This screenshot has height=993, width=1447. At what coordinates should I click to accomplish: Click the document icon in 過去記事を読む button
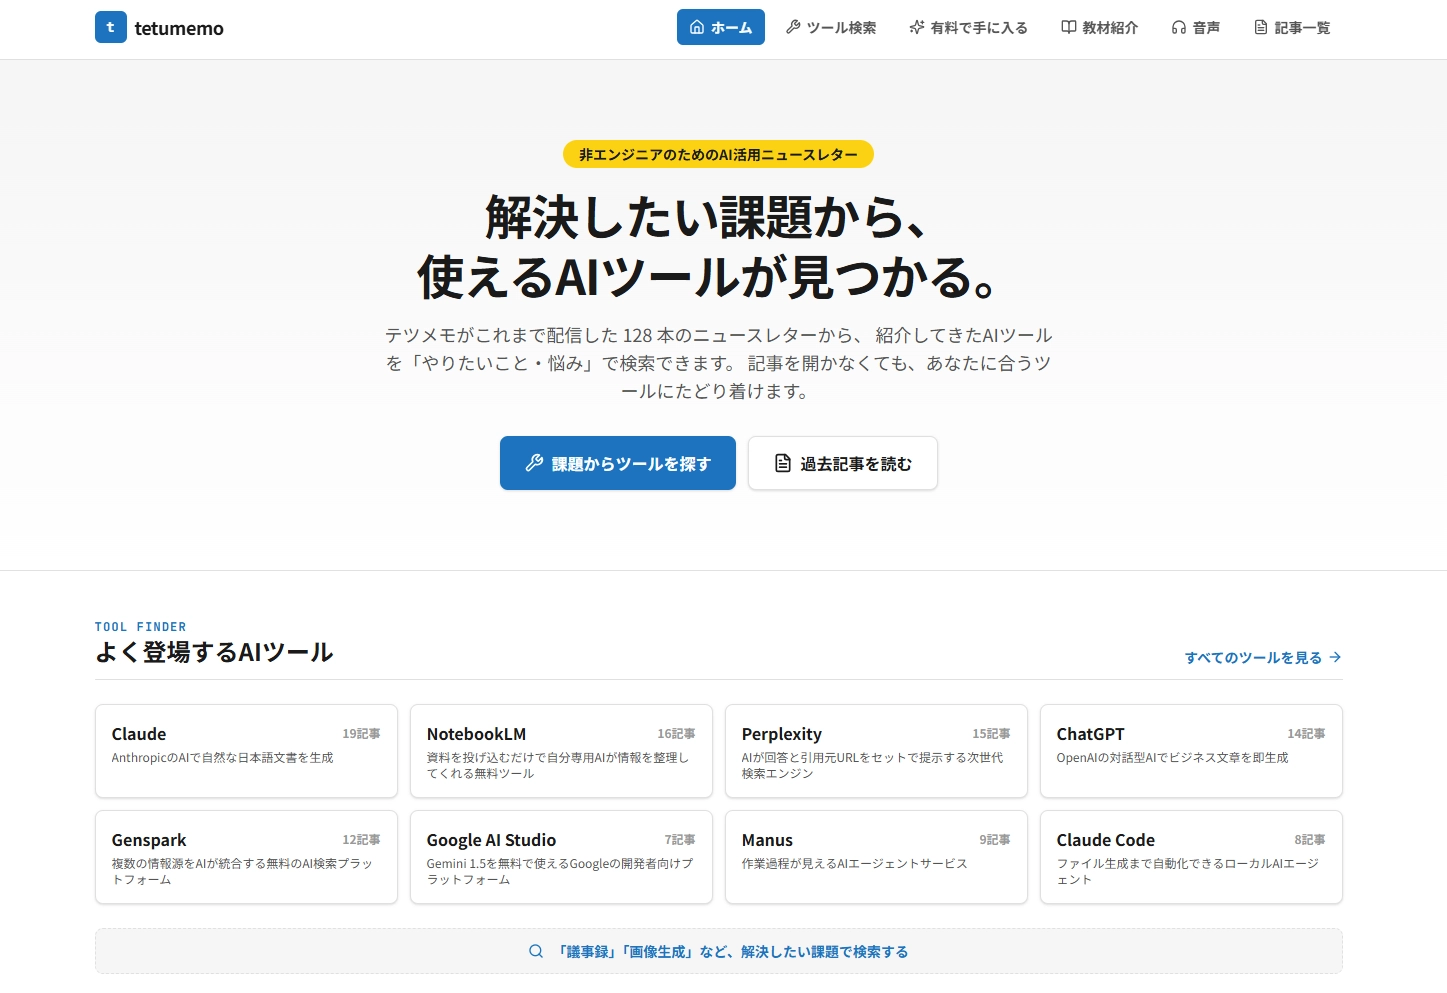coord(783,463)
